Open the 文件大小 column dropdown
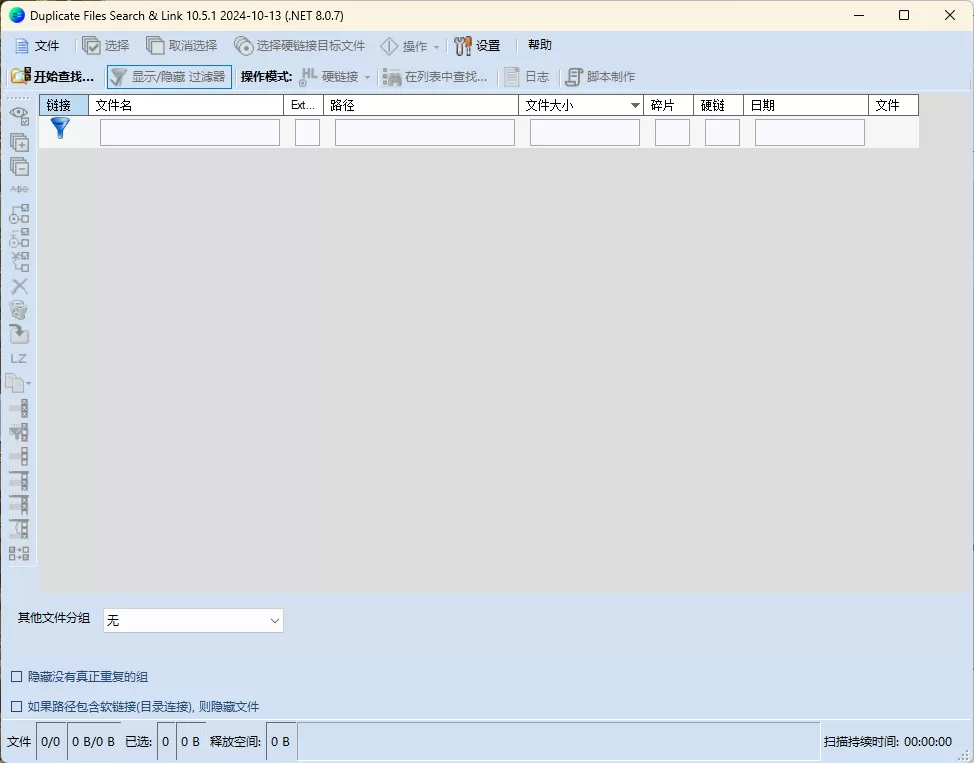This screenshot has width=974, height=763. [x=635, y=104]
